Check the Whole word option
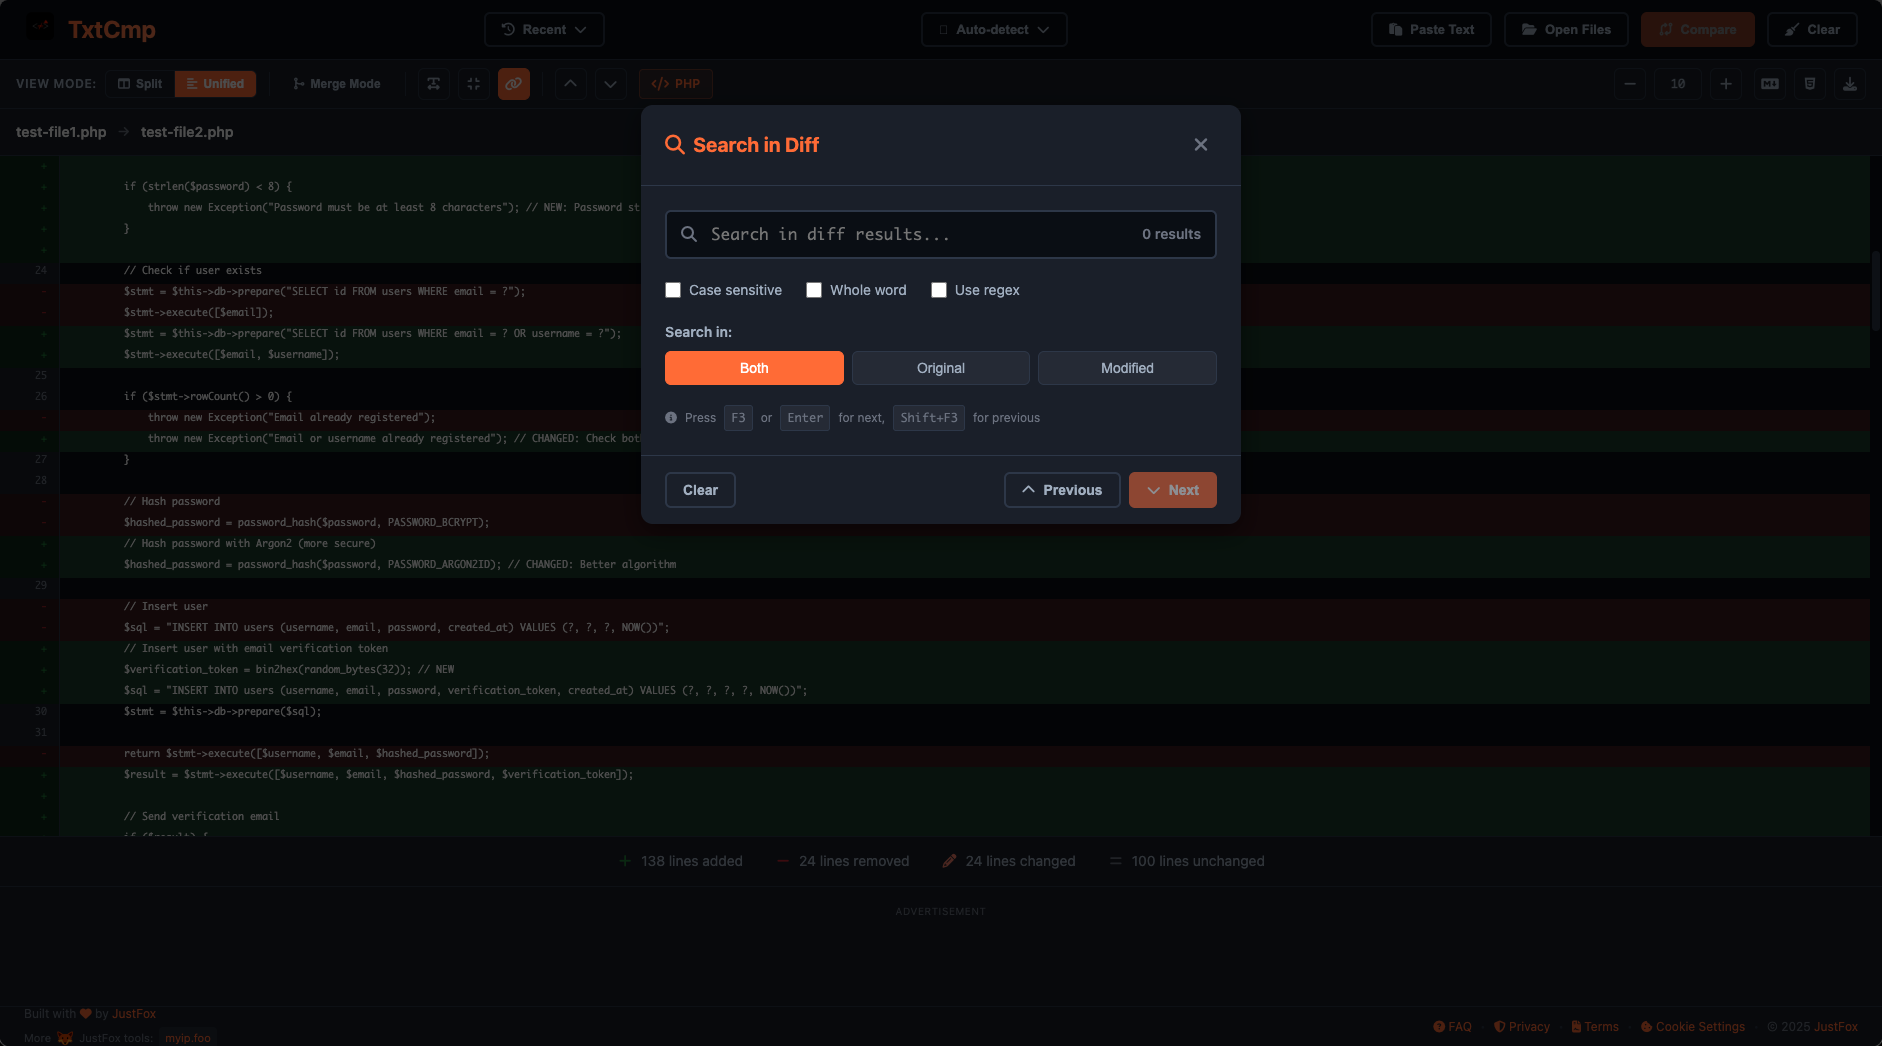 point(815,290)
